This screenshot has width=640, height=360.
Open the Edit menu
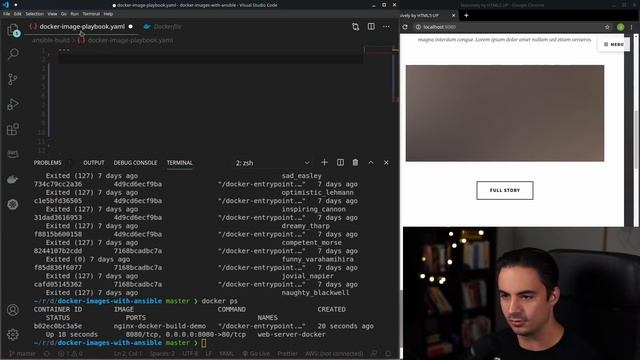coord(18,14)
